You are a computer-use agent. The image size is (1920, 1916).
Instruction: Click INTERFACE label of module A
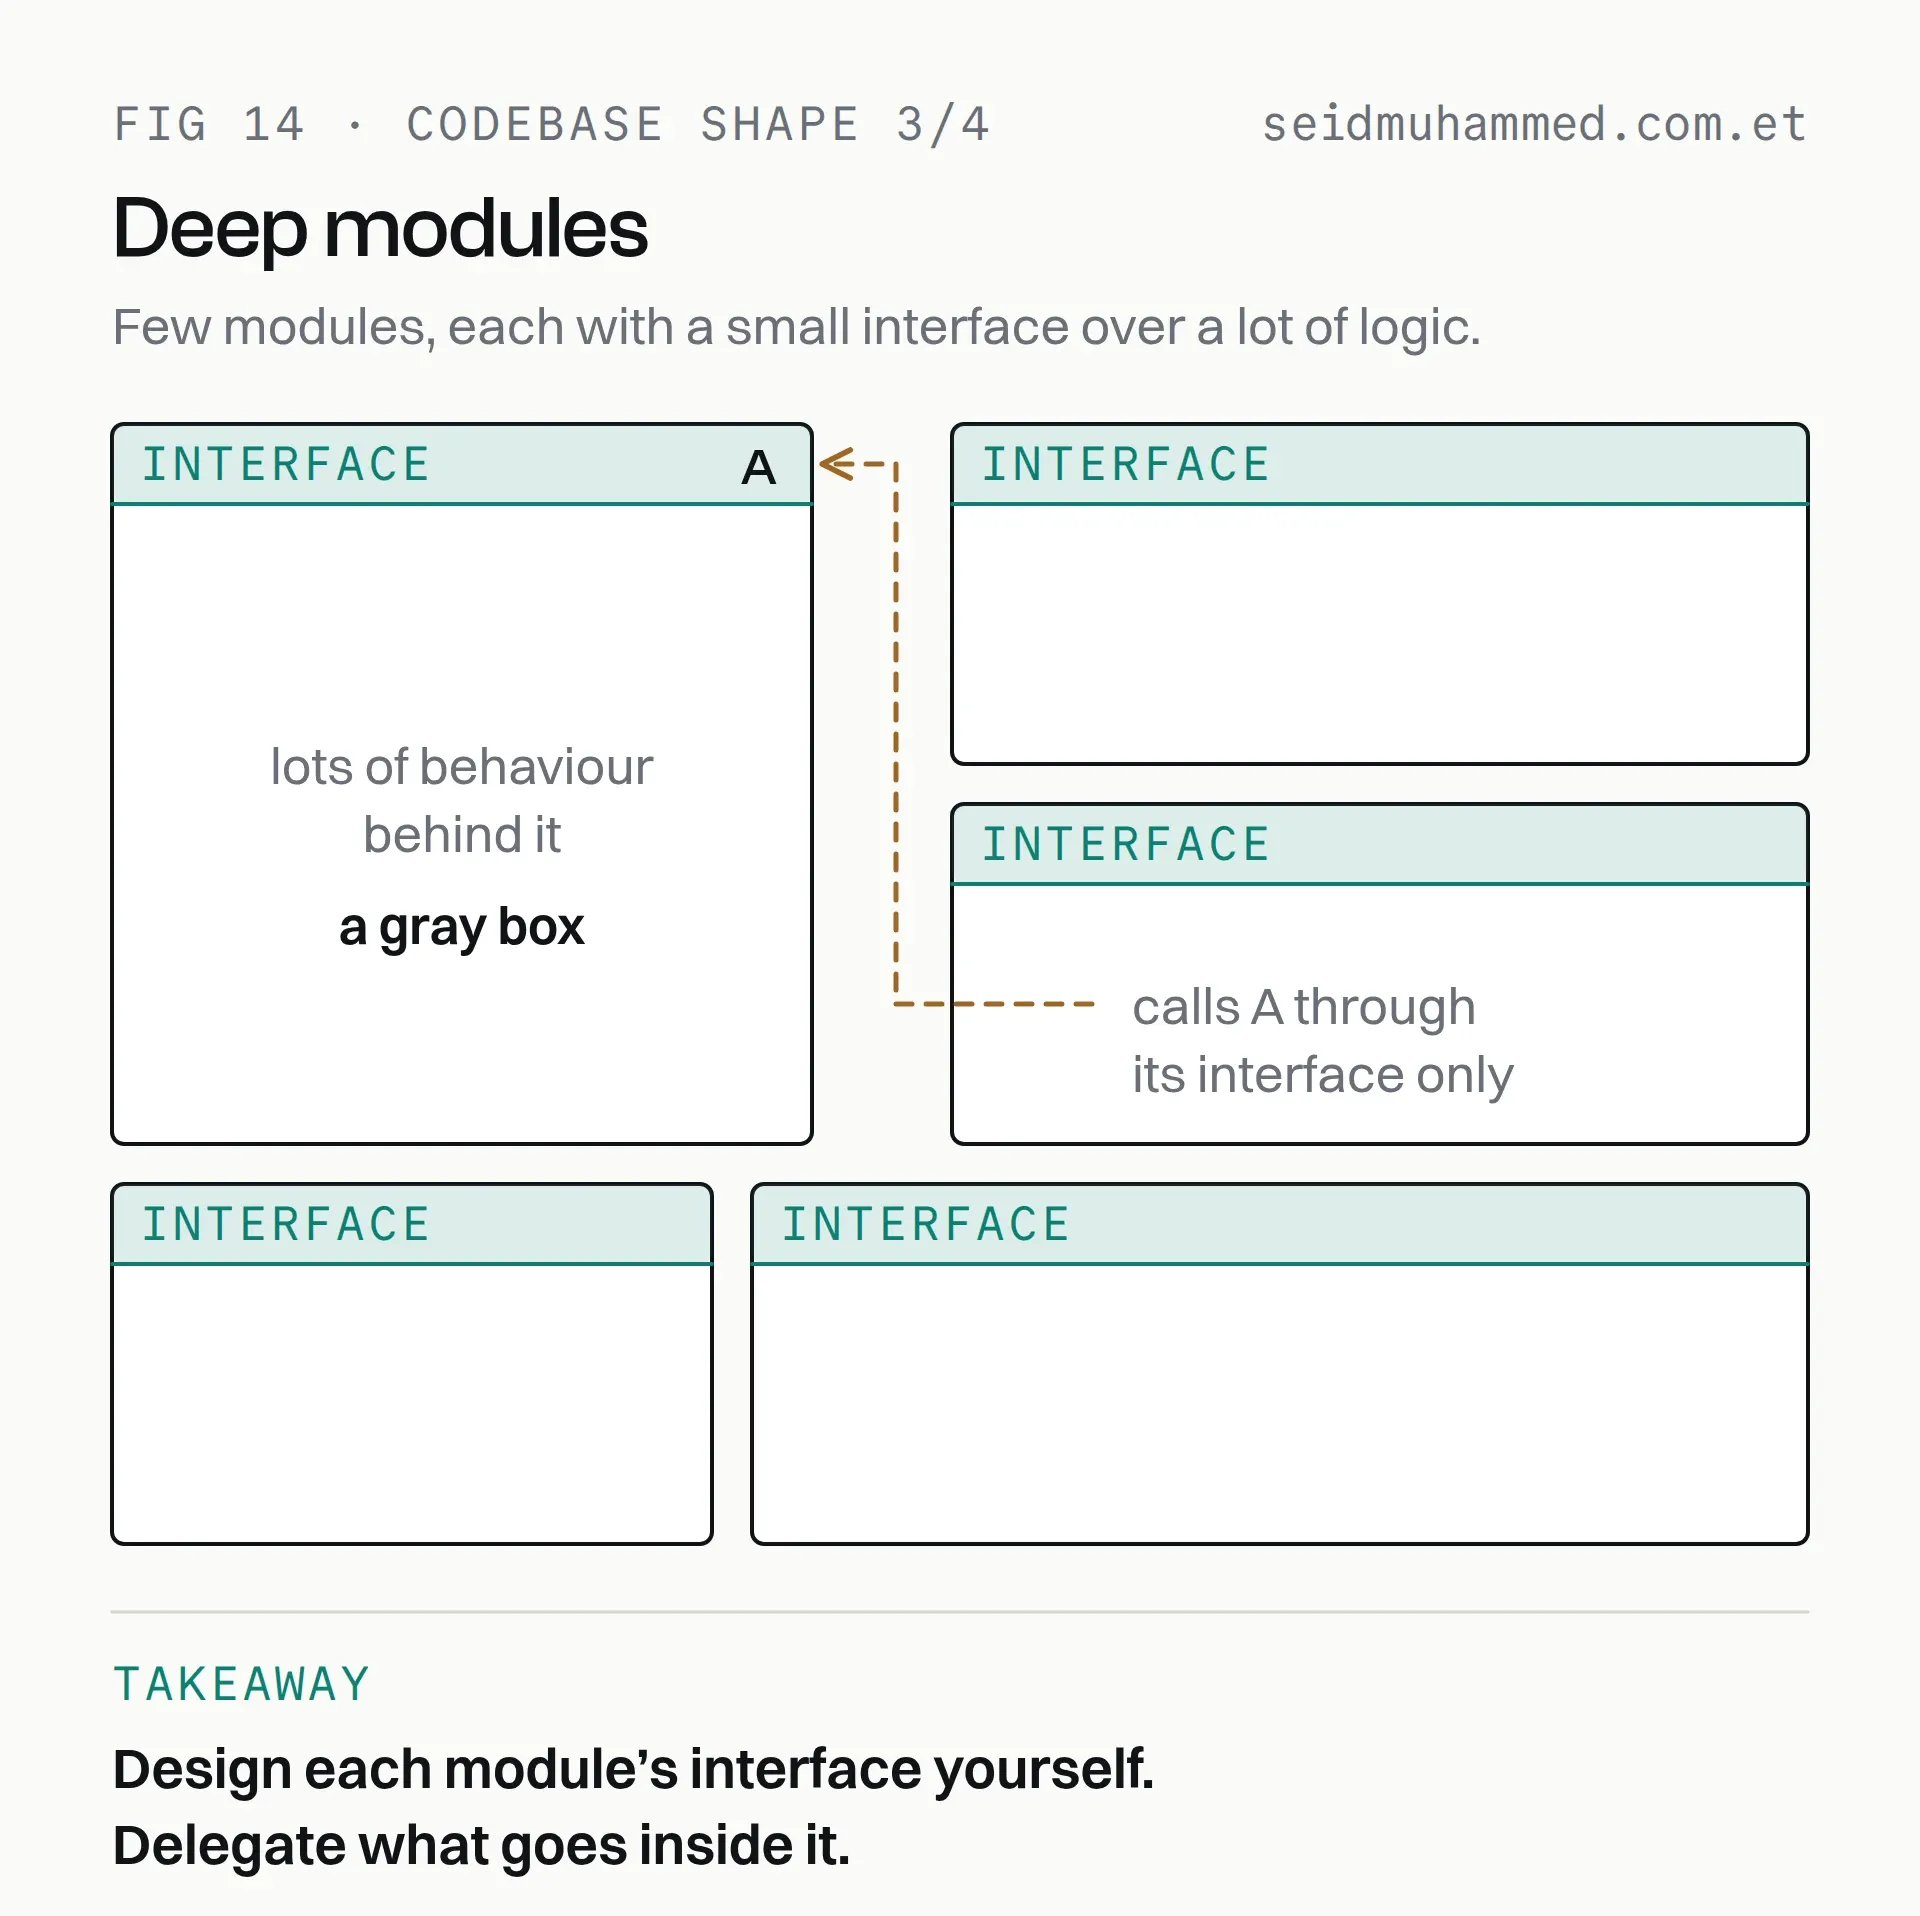pos(286,465)
